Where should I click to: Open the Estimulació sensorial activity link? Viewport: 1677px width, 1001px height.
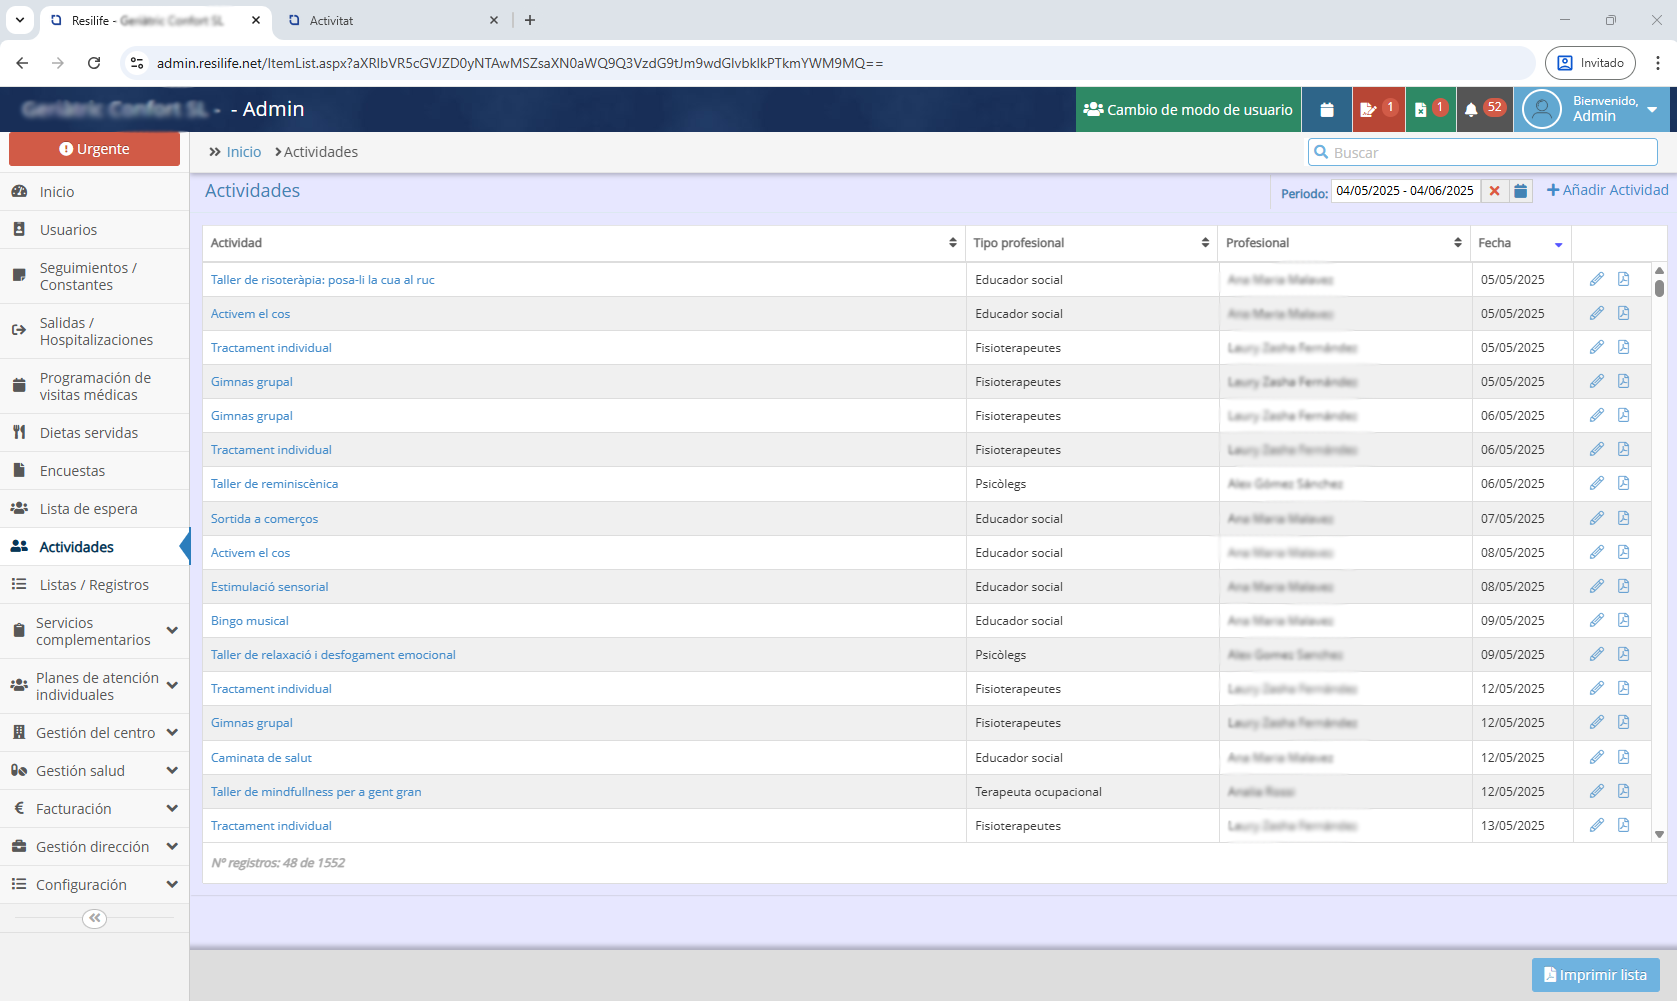click(269, 587)
